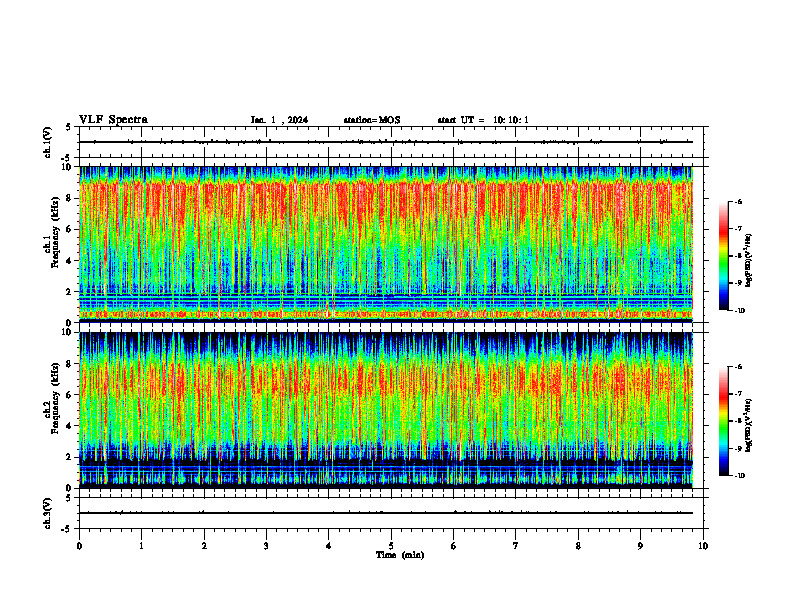Select the "Jan. 1, 2024" date text
Image resolution: width=792 pixels, height=612 pixels.
click(279, 120)
